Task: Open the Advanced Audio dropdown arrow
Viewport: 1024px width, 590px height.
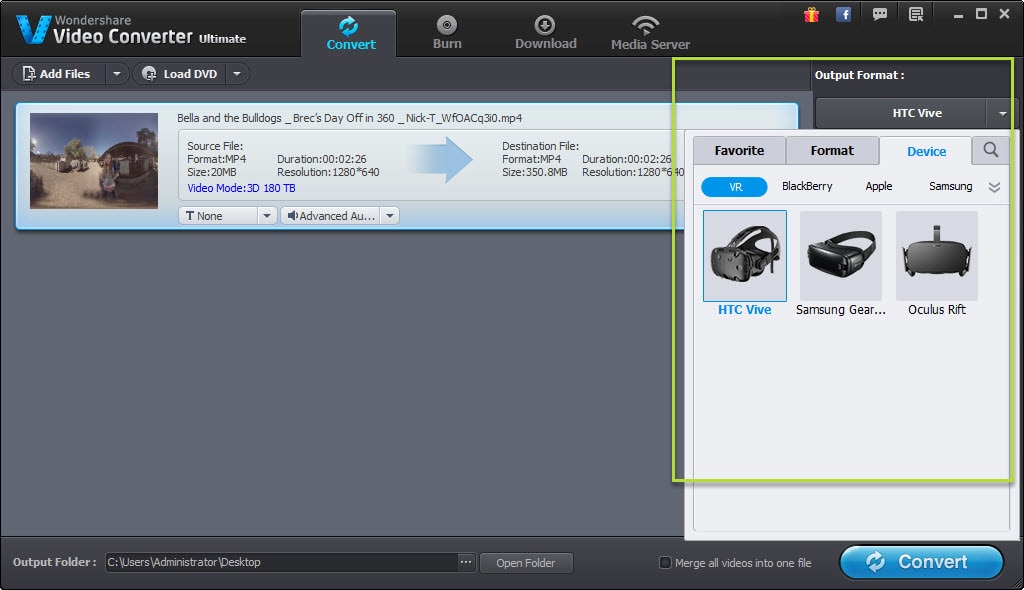Action: 389,216
